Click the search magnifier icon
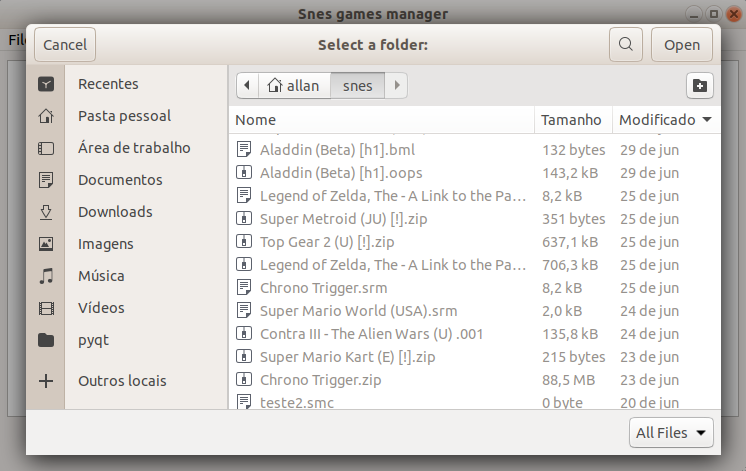The image size is (746, 471). click(626, 45)
